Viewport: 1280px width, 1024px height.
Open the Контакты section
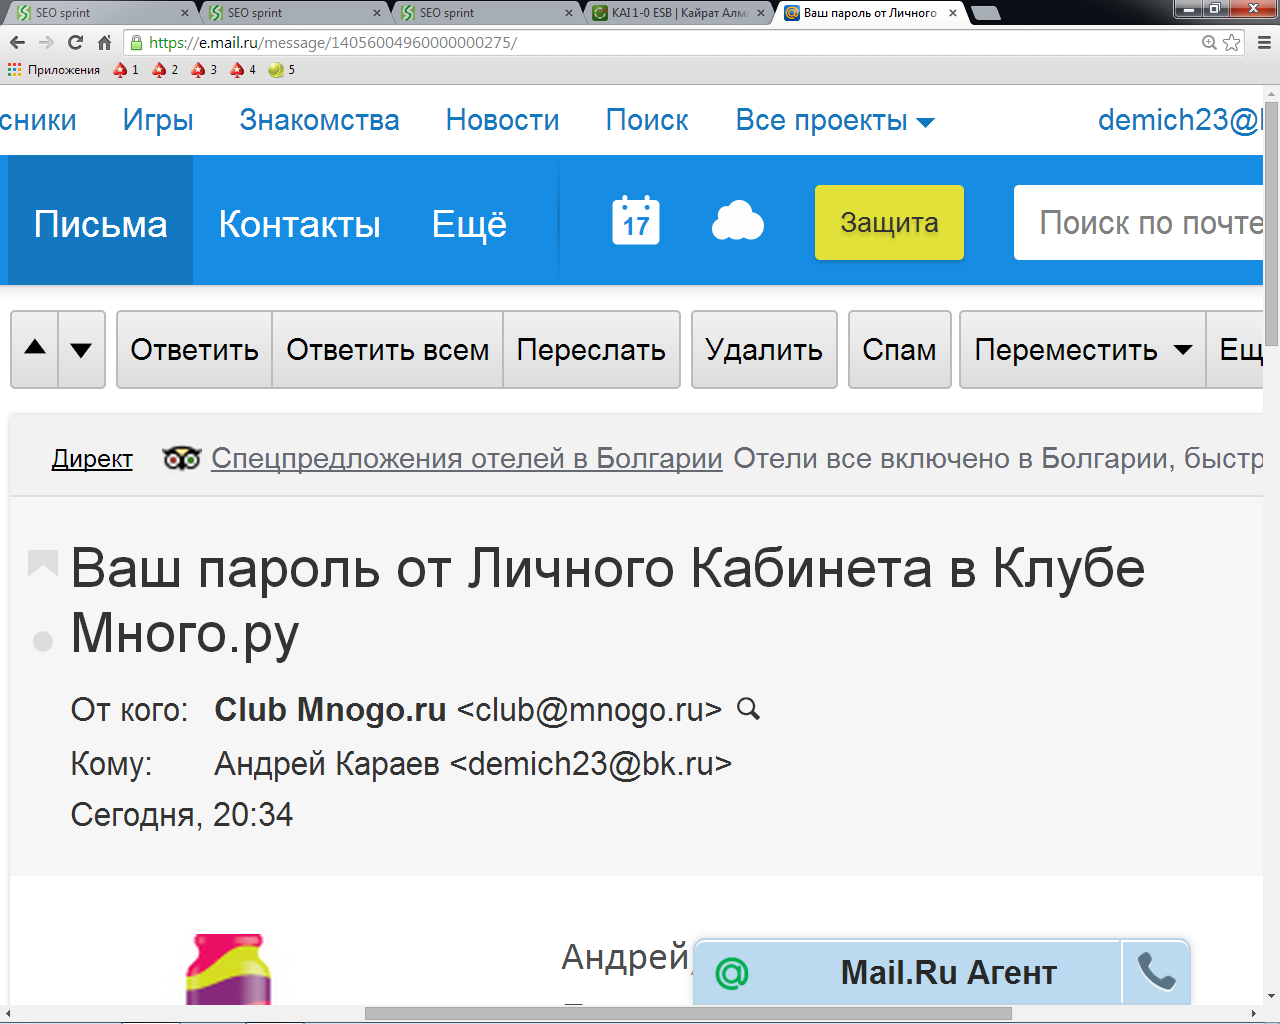(300, 224)
